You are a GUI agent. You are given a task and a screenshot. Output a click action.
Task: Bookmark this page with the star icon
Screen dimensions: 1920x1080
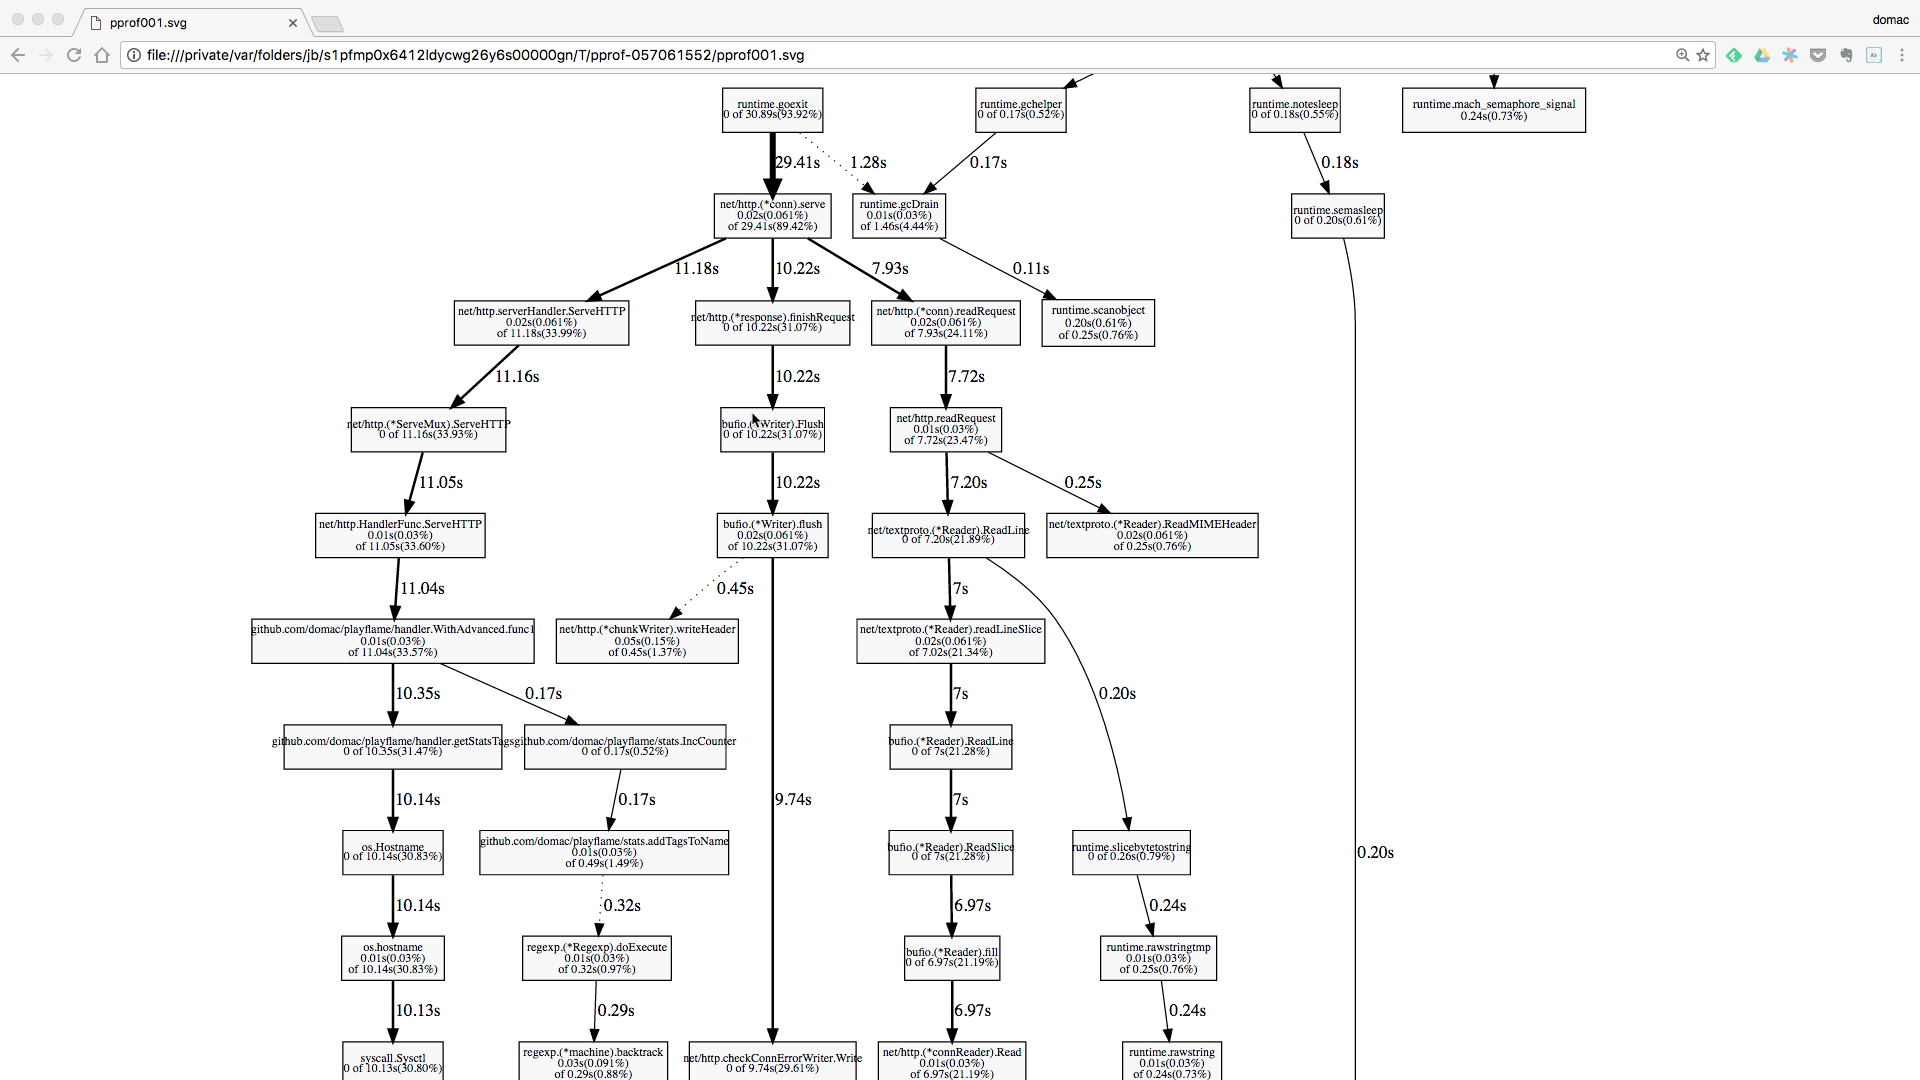pyautogui.click(x=1703, y=55)
